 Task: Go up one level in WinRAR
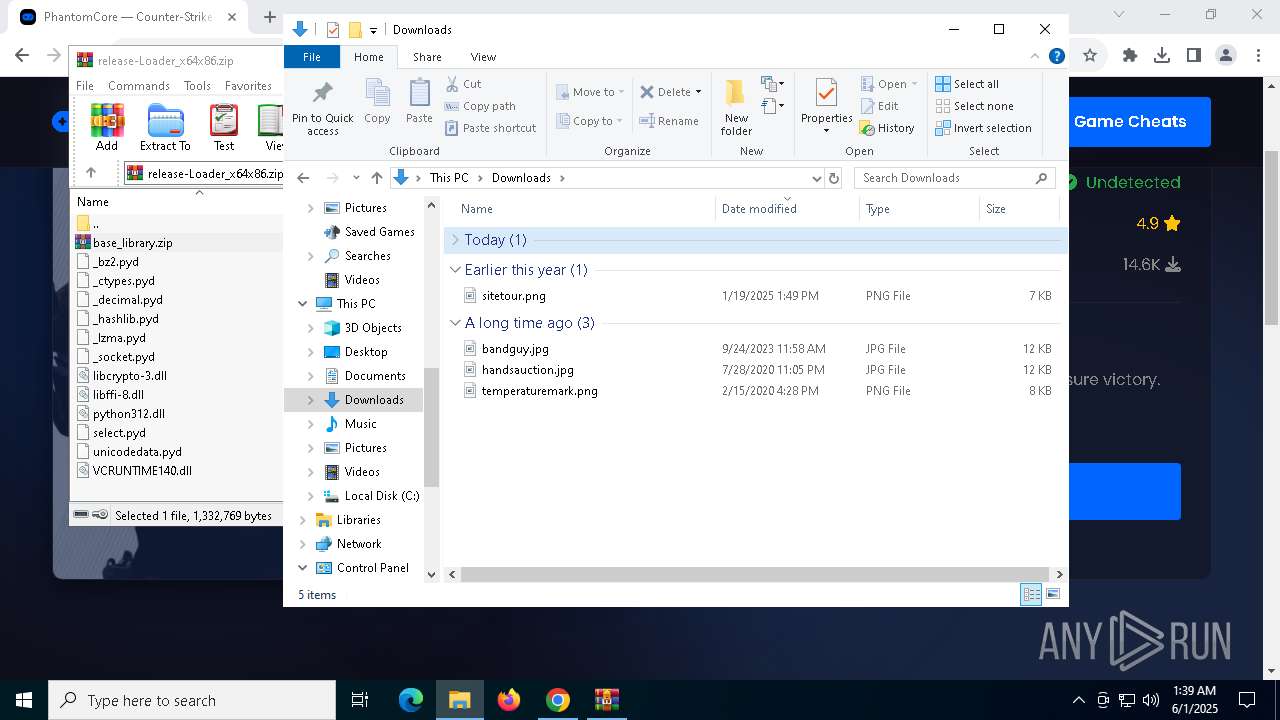click(x=91, y=173)
